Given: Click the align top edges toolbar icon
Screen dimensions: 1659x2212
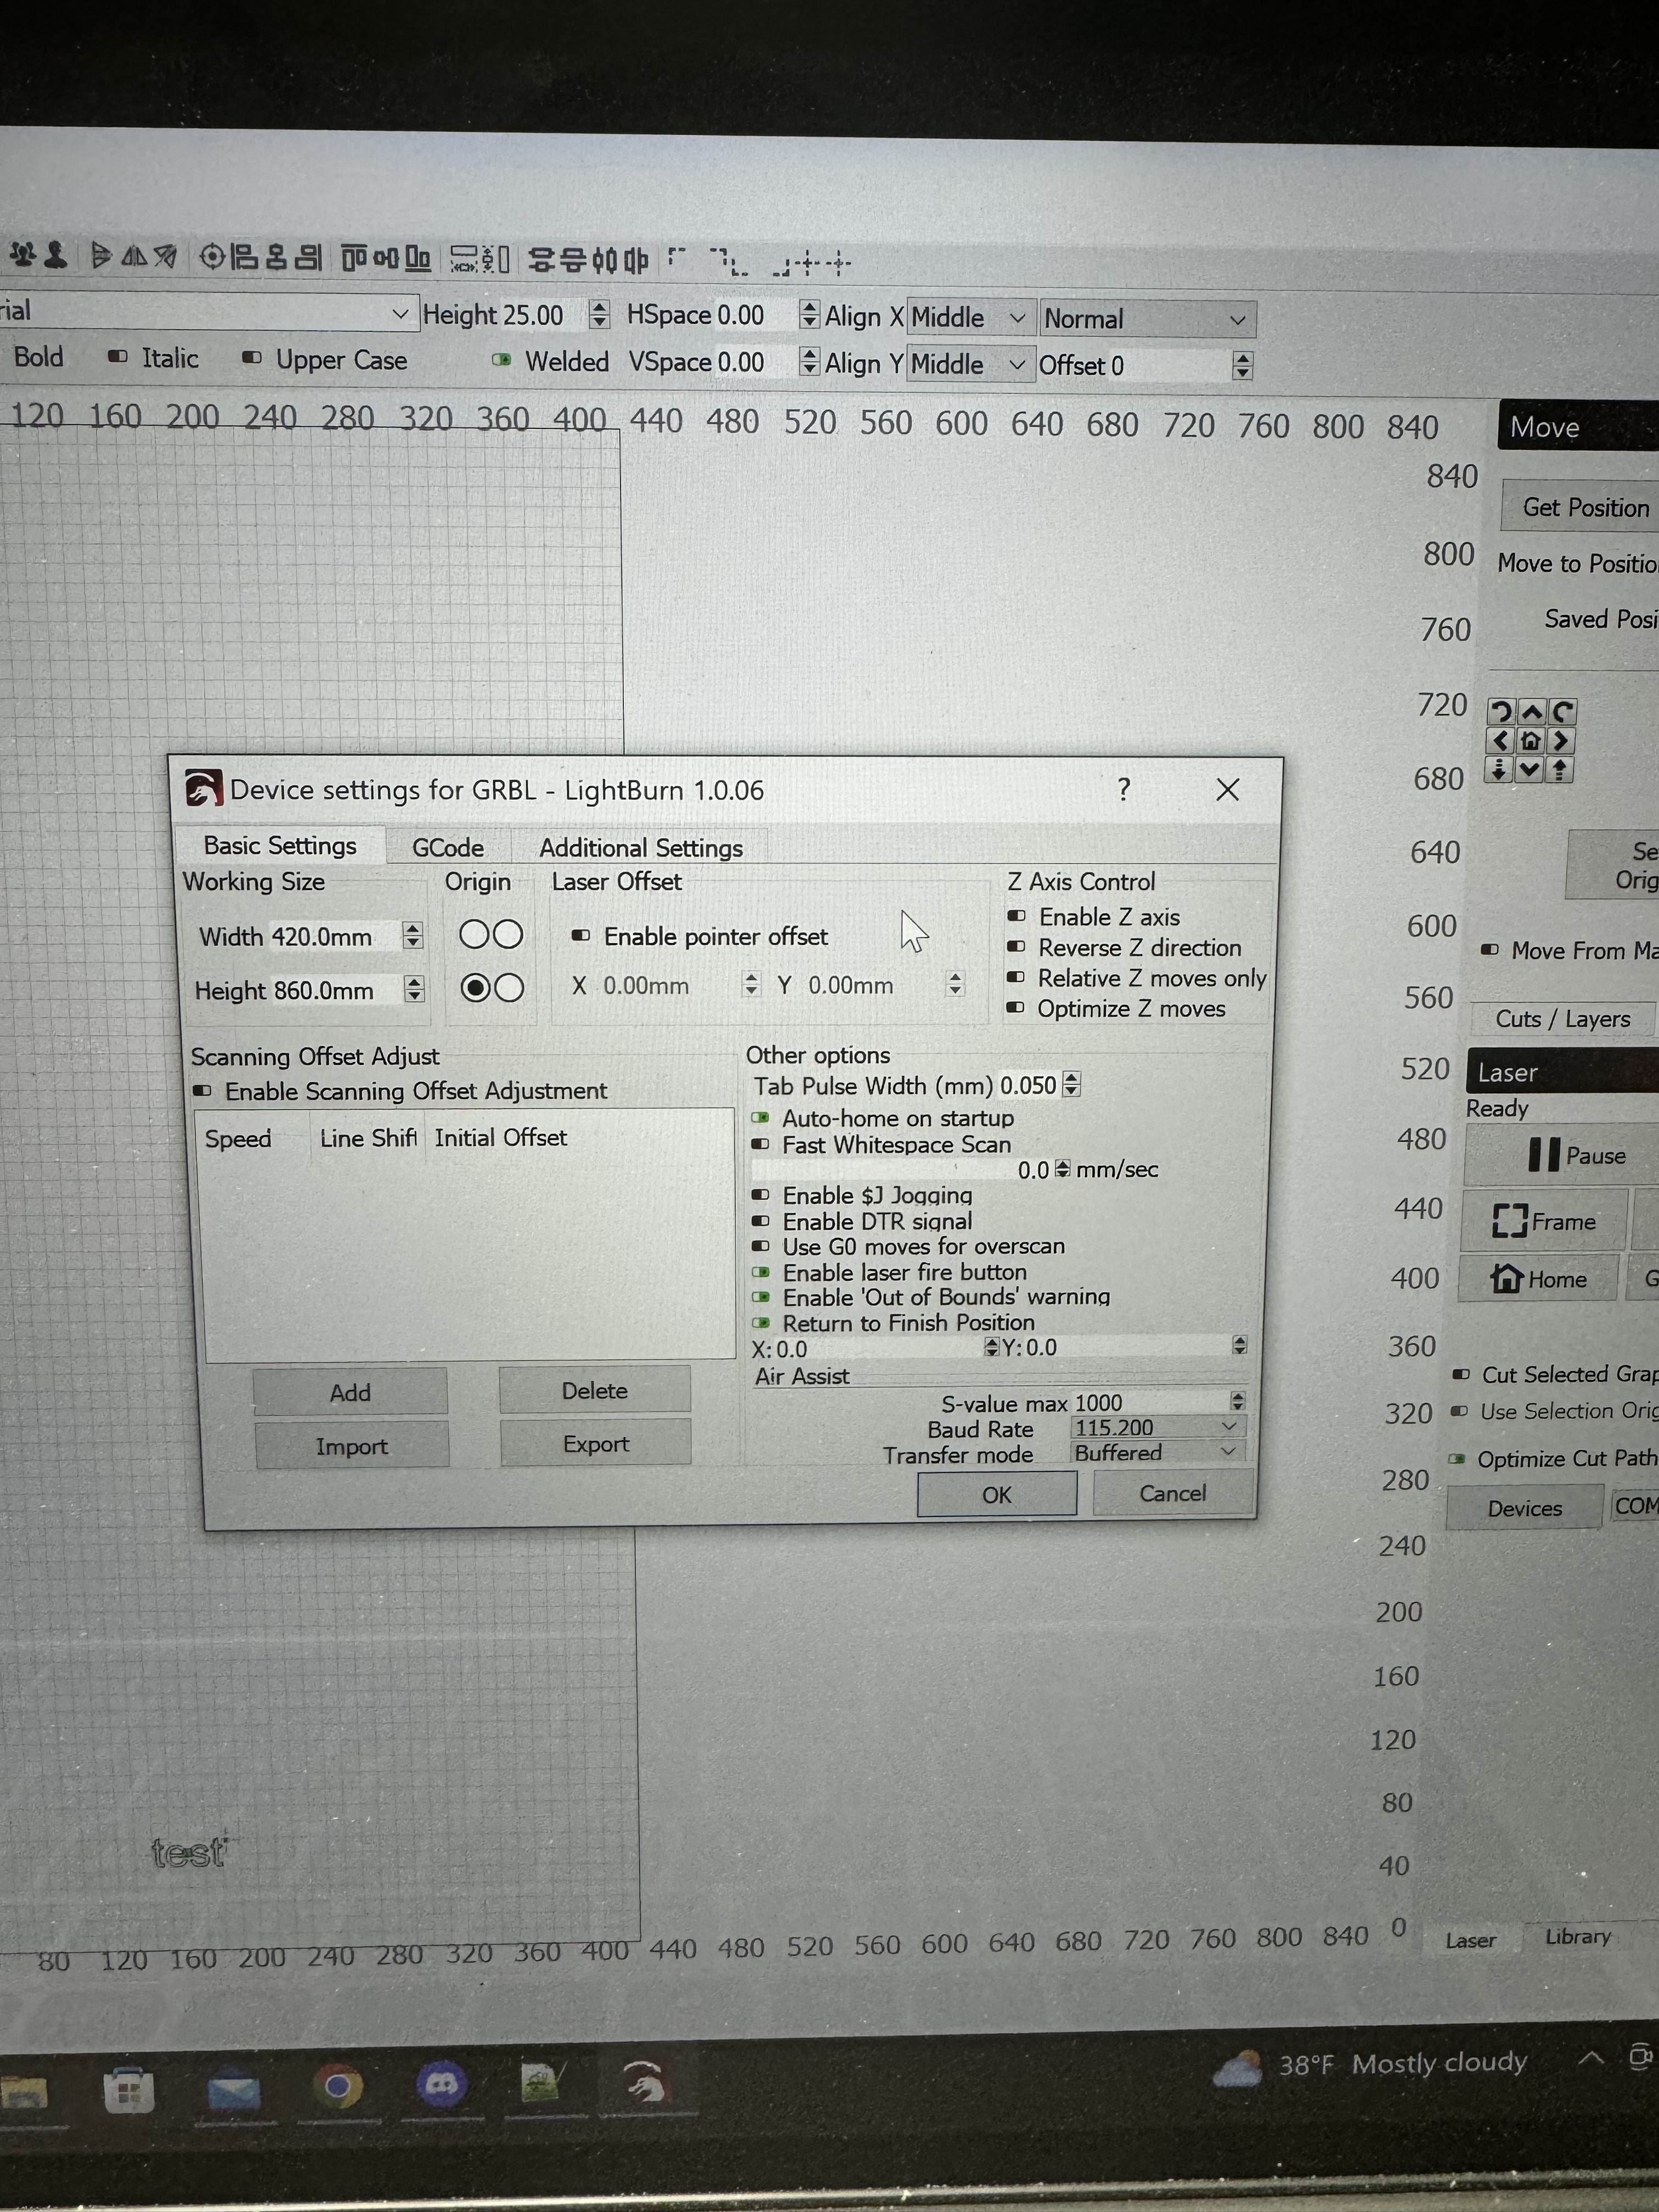Looking at the screenshot, I should point(355,259).
